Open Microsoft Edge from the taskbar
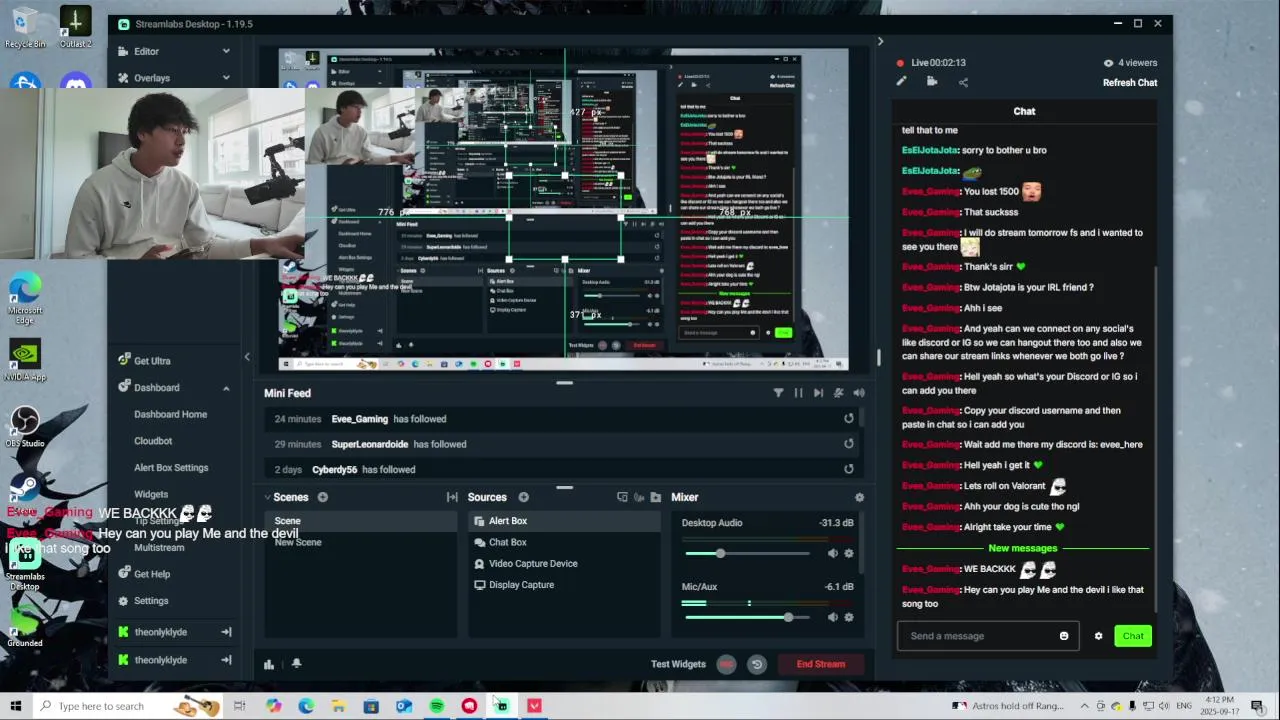The height and width of the screenshot is (720, 1280). [306, 706]
